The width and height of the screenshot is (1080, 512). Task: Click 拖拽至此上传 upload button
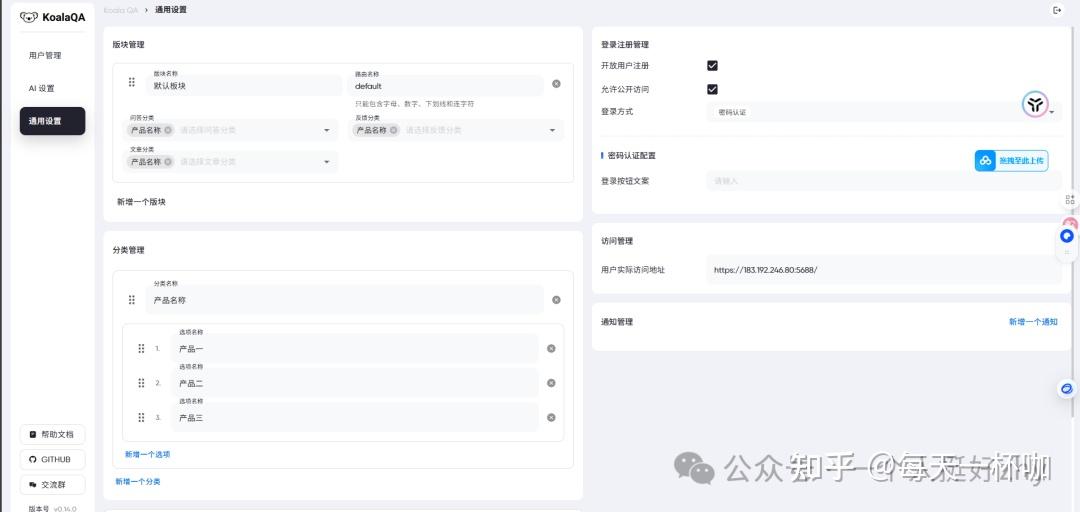click(x=1011, y=161)
